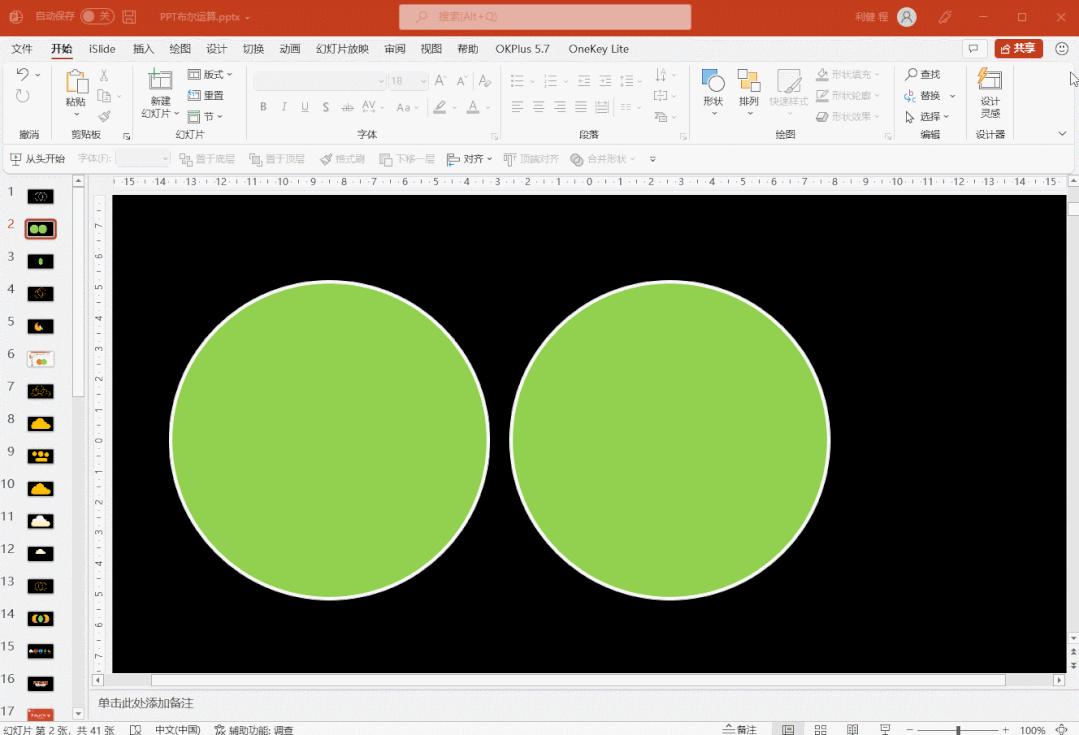The width and height of the screenshot is (1079, 735).
Task: Expand the 版式 (Layout) dropdown
Action: pos(210,75)
